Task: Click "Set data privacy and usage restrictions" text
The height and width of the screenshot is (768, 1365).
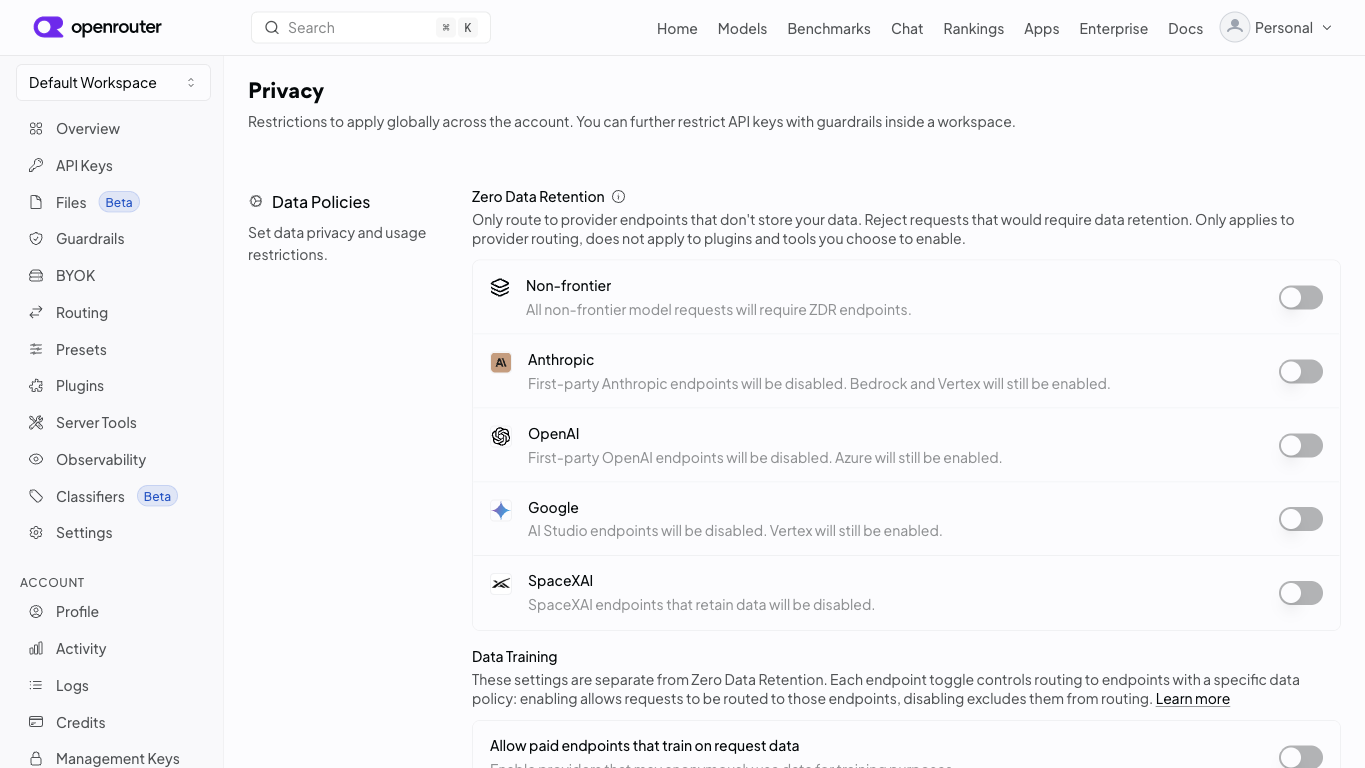Action: pos(337,244)
